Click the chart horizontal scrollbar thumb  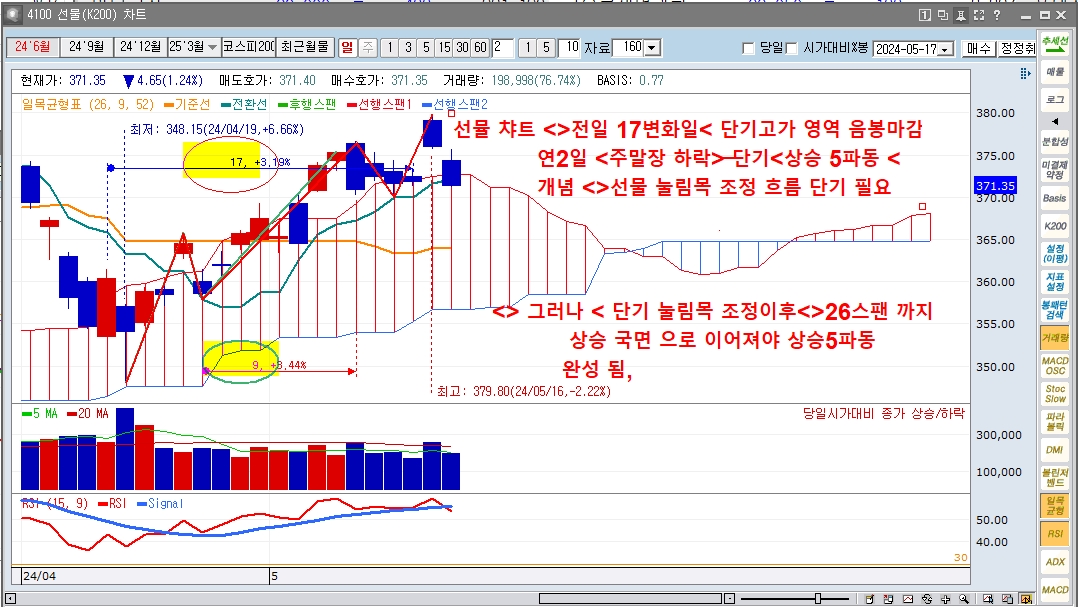631,599
